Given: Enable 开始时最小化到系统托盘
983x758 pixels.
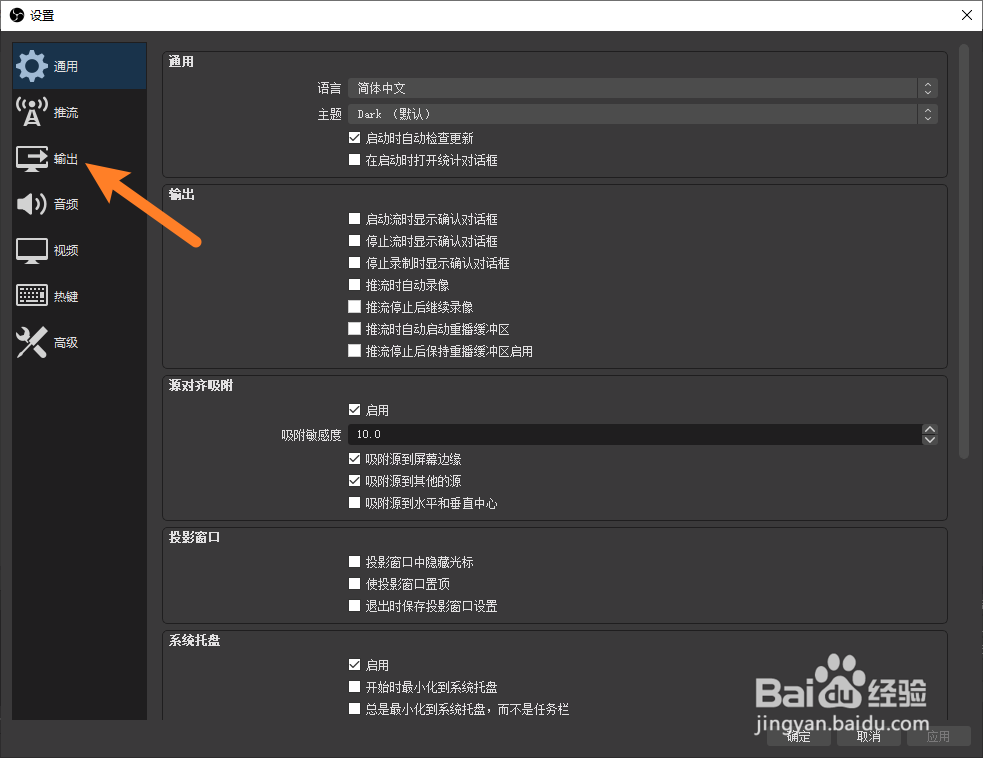Looking at the screenshot, I should pyautogui.click(x=354, y=687).
